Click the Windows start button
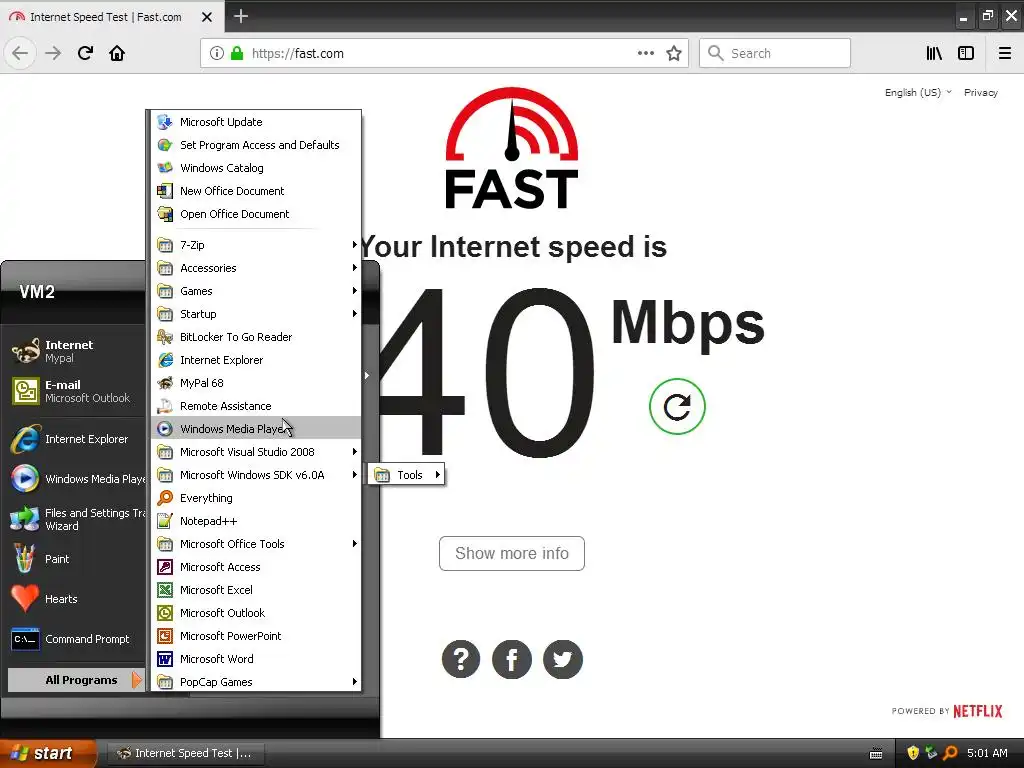This screenshot has height=768, width=1024. [47, 753]
